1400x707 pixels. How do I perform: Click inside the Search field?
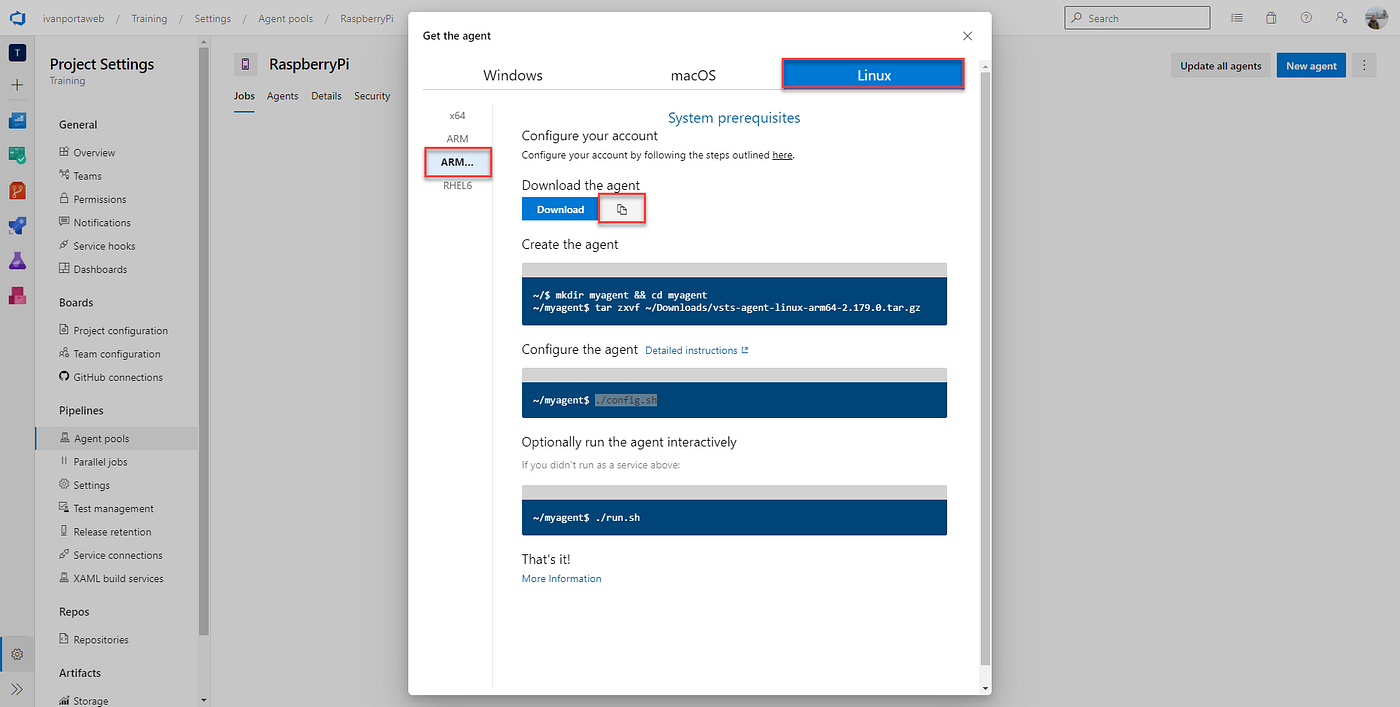coord(1137,17)
